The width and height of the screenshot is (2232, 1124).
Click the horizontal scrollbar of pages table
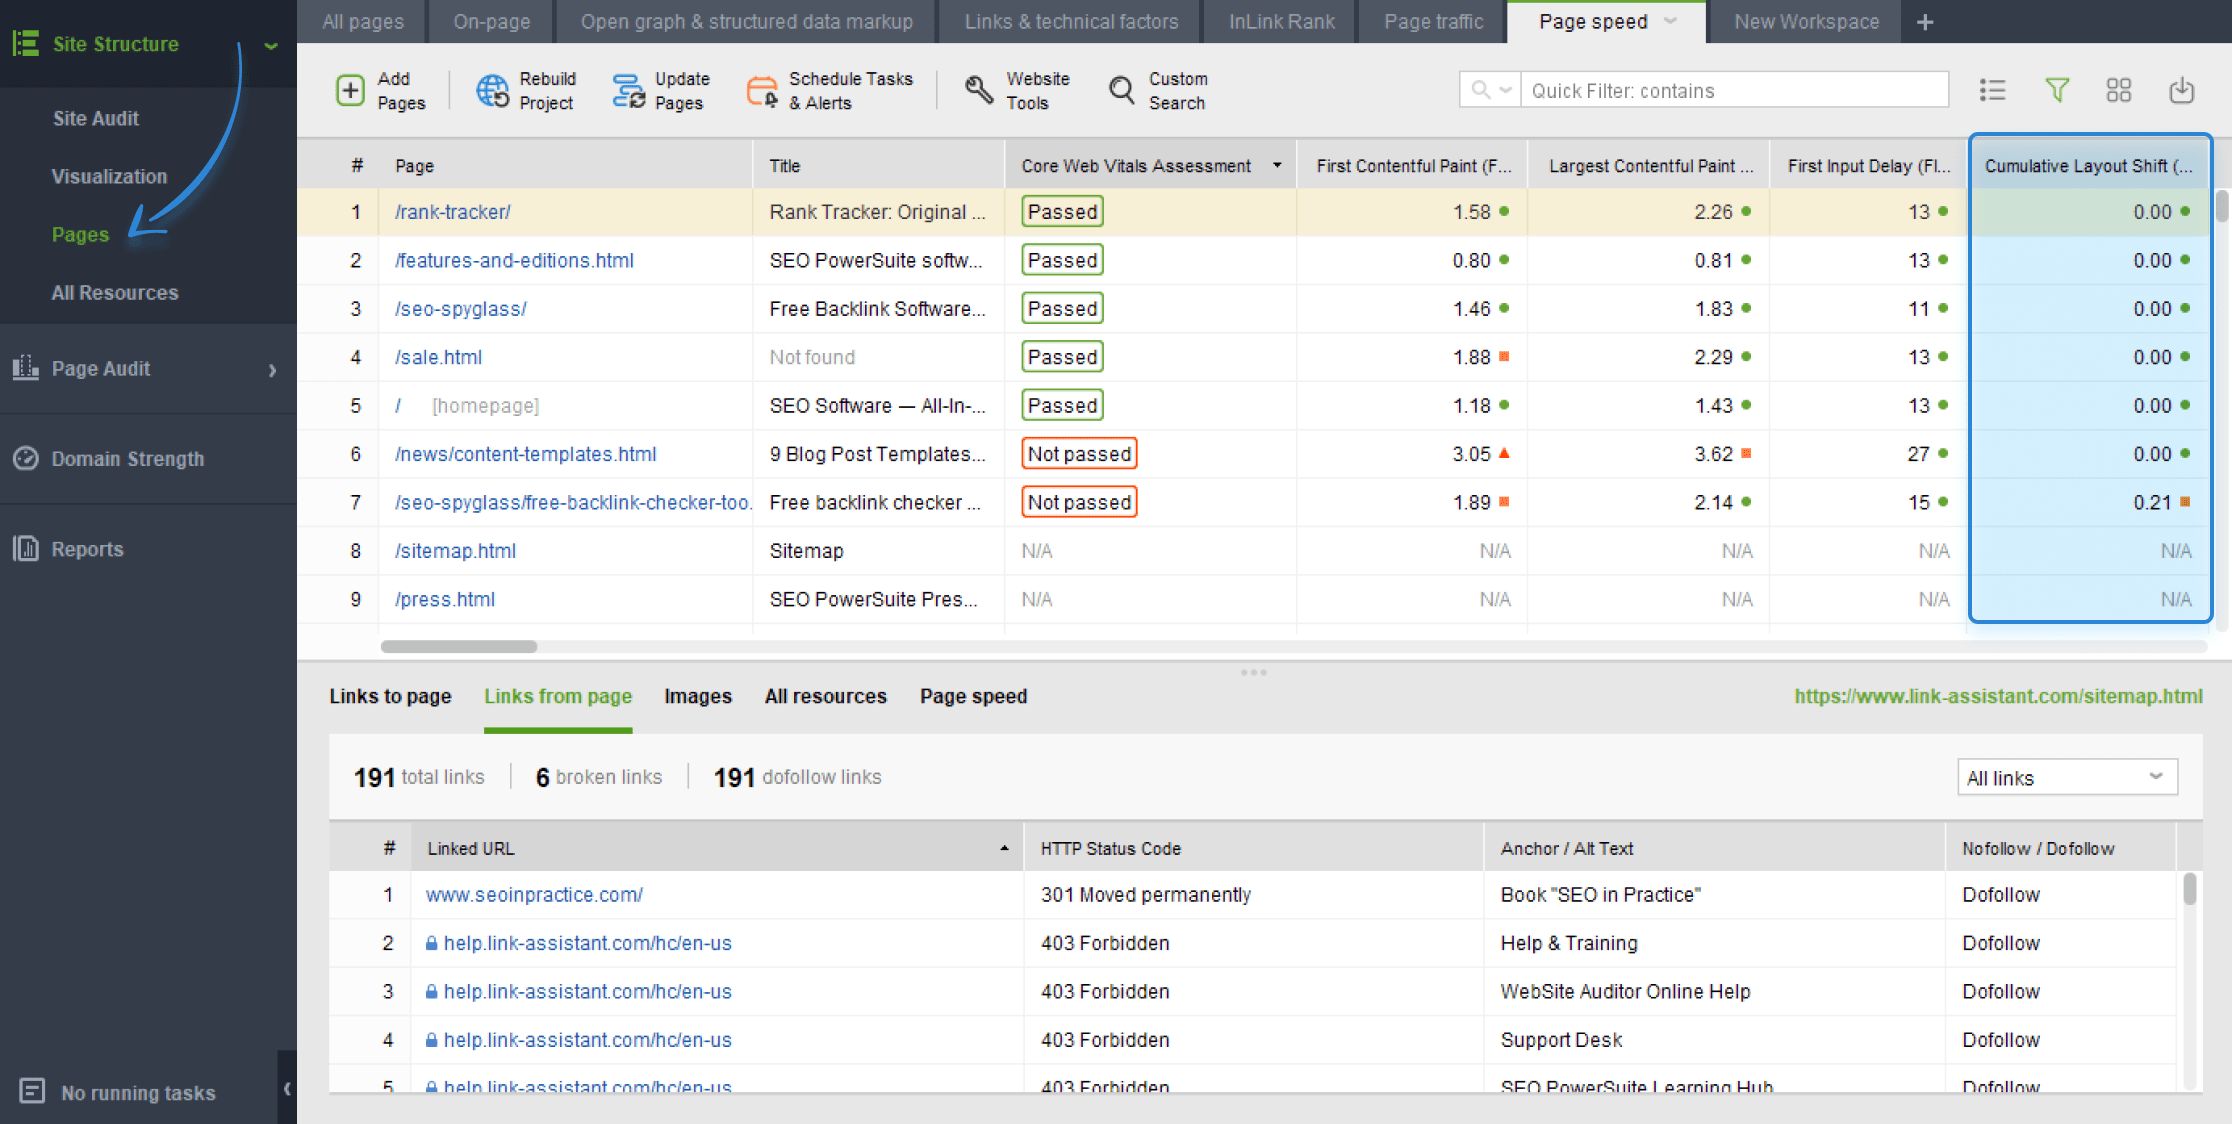click(459, 646)
